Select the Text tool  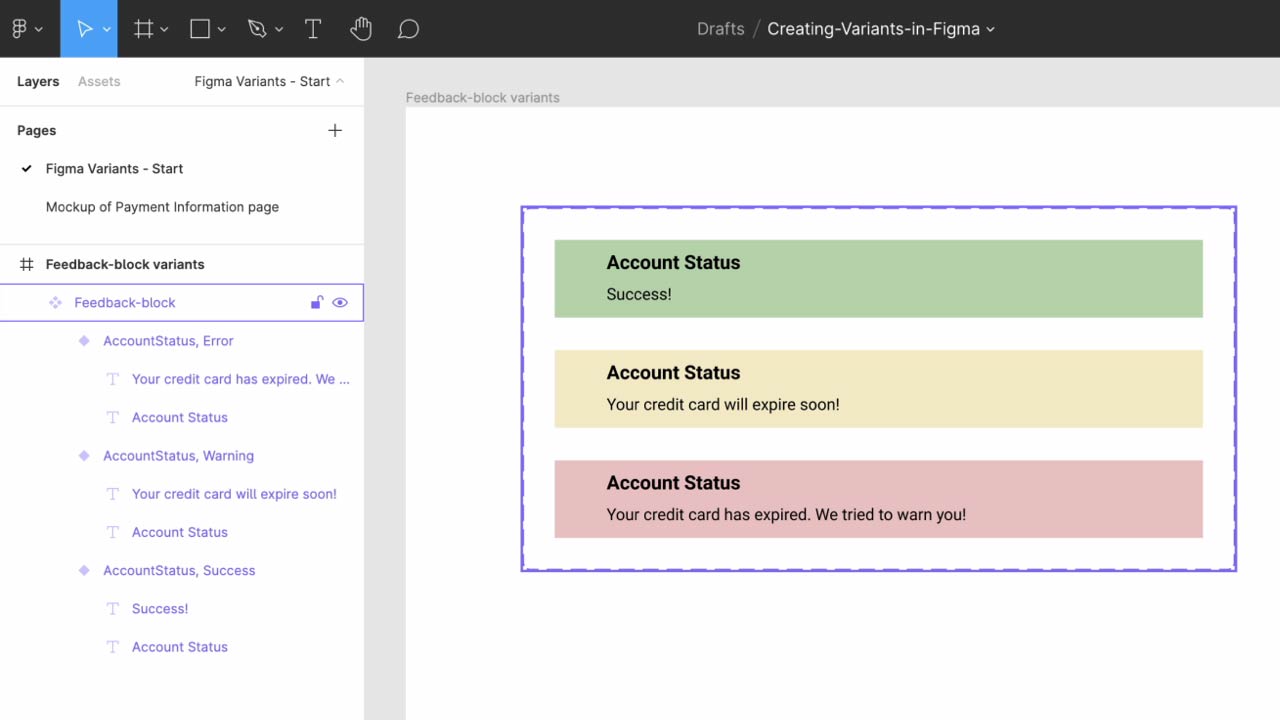(312, 28)
